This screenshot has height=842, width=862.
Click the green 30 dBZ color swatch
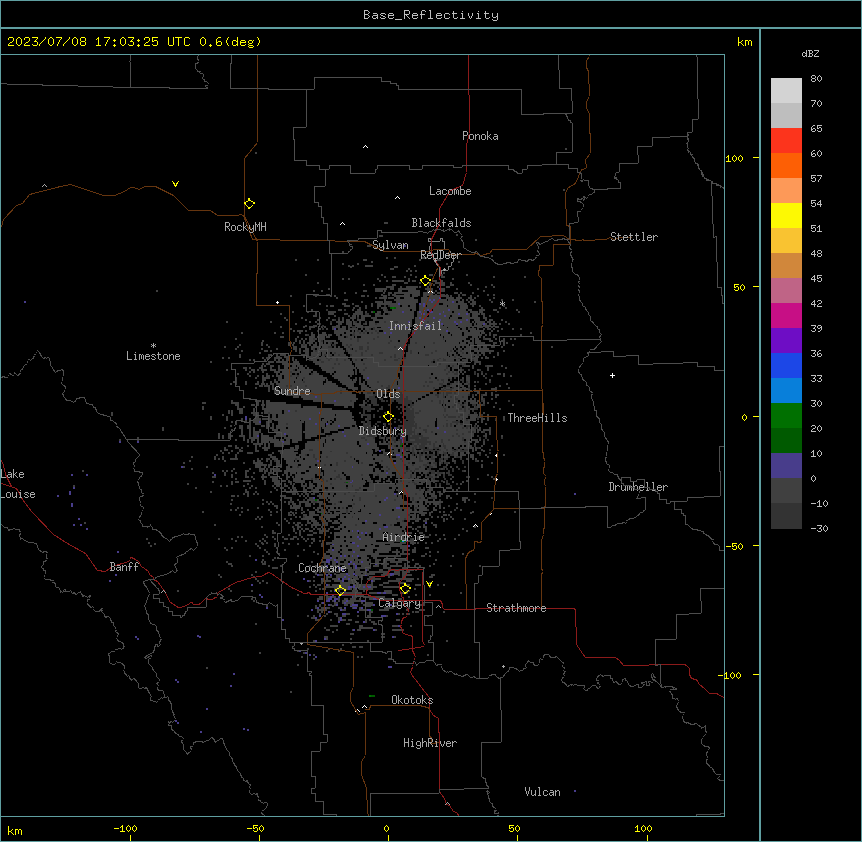pyautogui.click(x=786, y=416)
